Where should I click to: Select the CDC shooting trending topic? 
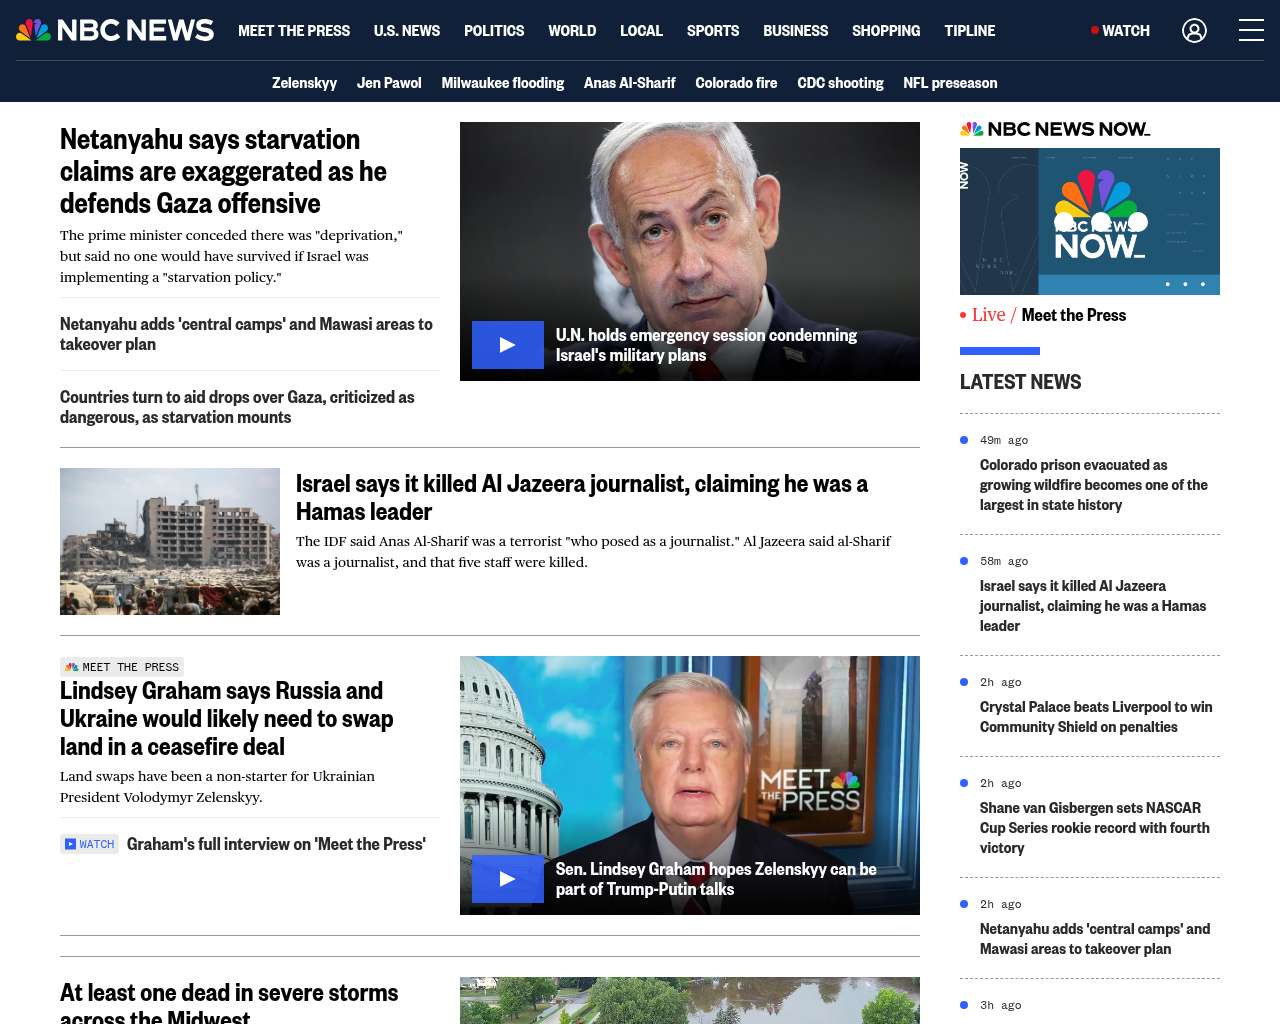point(840,83)
